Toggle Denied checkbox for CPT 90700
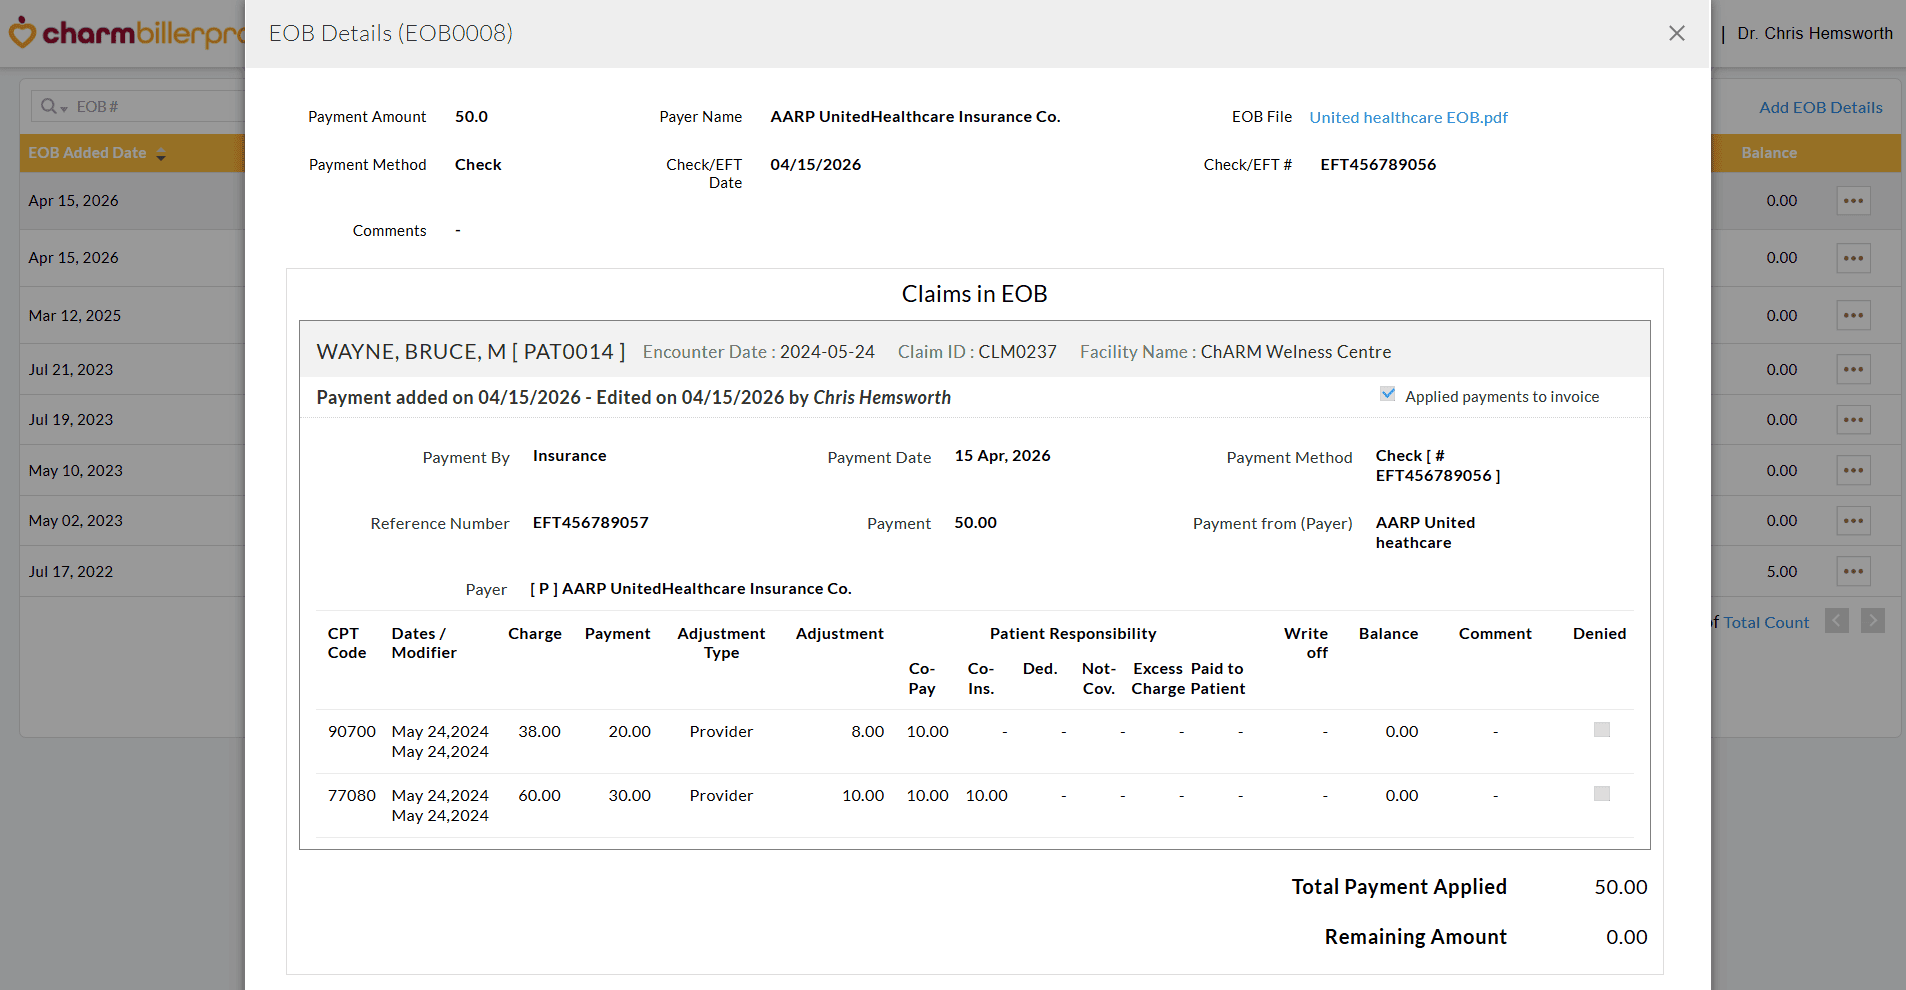 coord(1601,730)
